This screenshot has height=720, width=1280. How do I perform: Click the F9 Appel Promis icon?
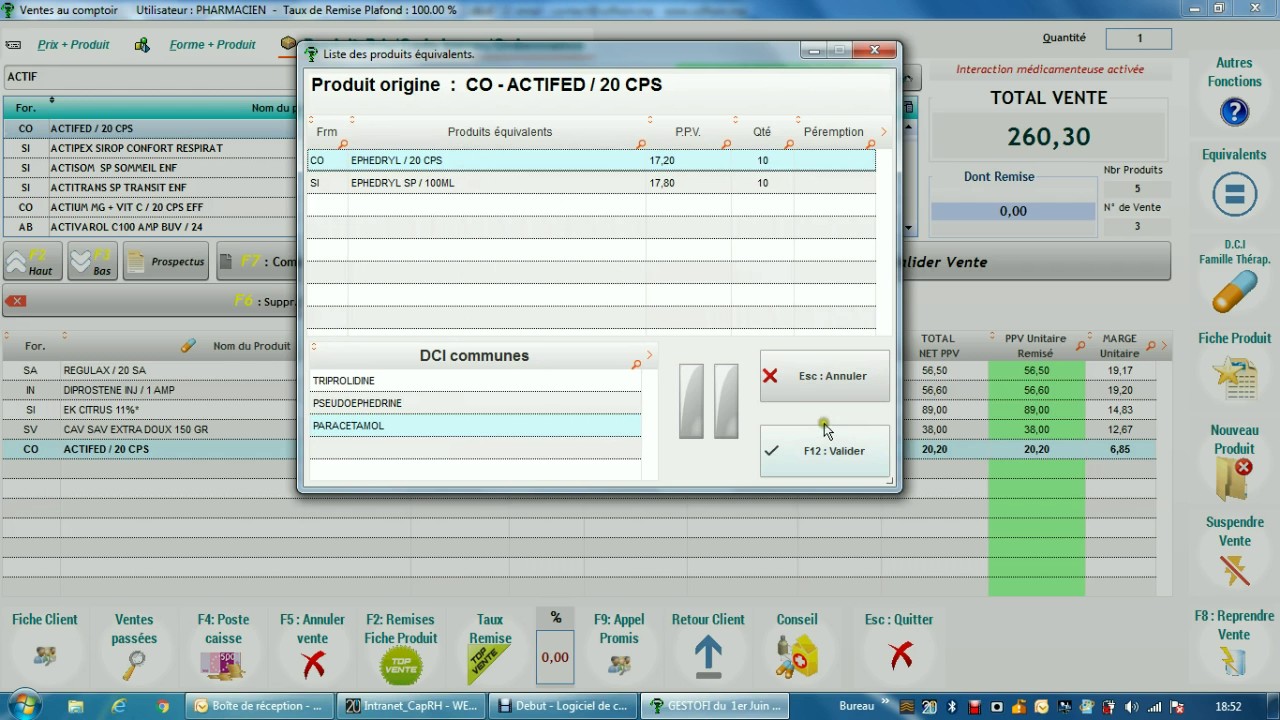[619, 663]
